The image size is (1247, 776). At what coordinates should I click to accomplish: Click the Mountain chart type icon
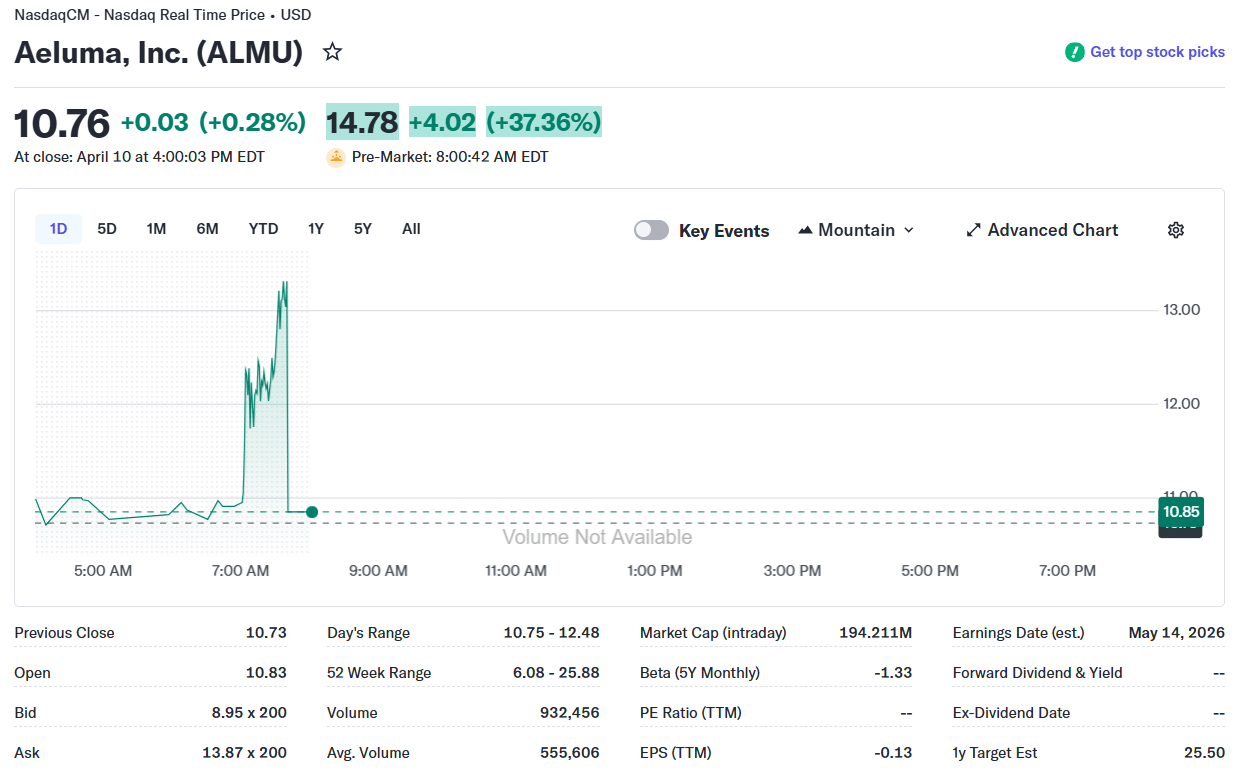[805, 230]
